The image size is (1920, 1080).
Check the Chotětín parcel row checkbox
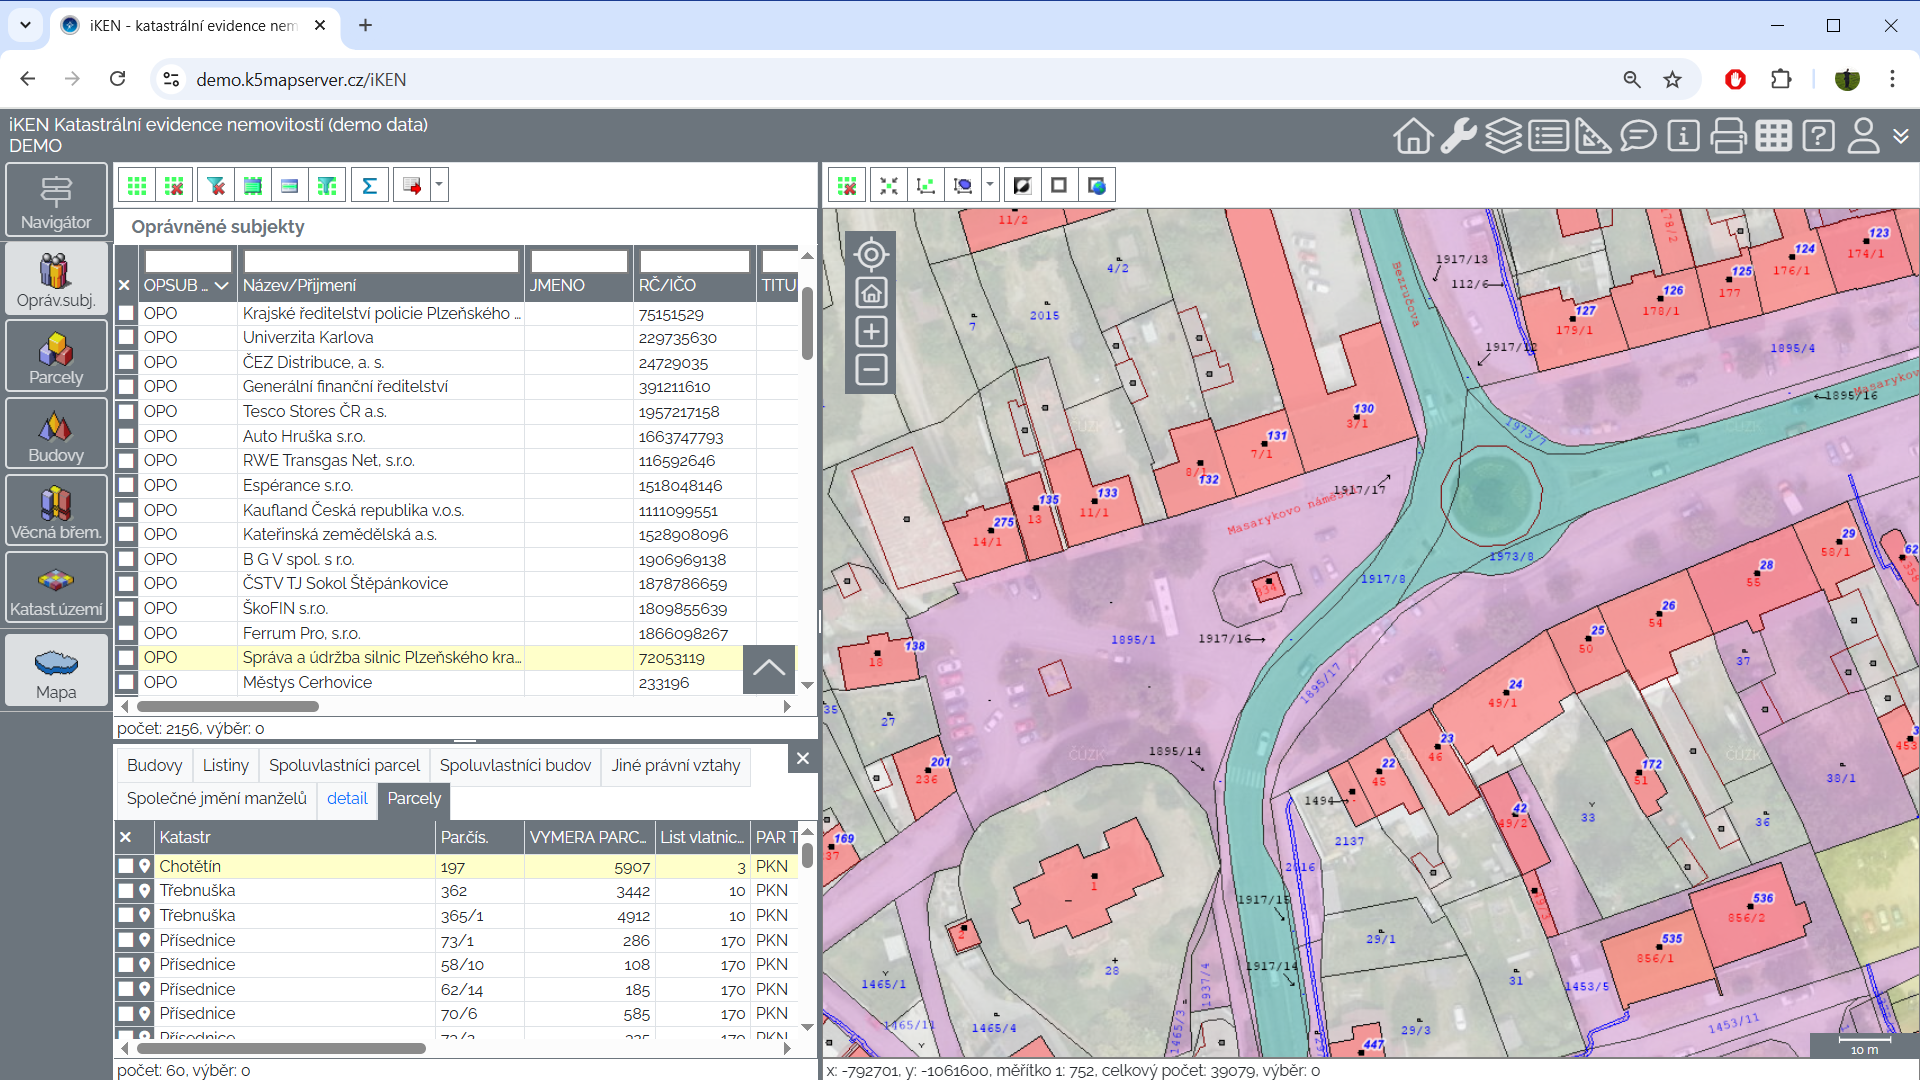point(126,866)
